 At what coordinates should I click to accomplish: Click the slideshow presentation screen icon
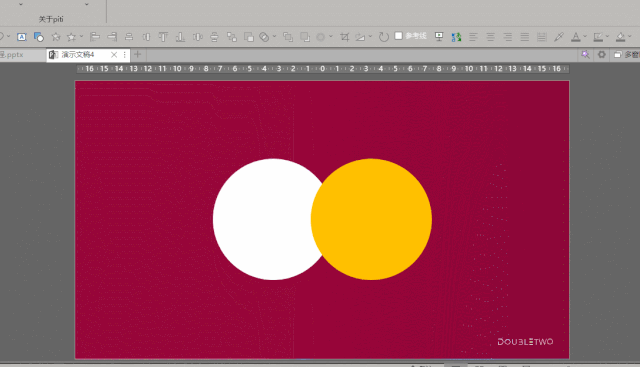coord(439,37)
